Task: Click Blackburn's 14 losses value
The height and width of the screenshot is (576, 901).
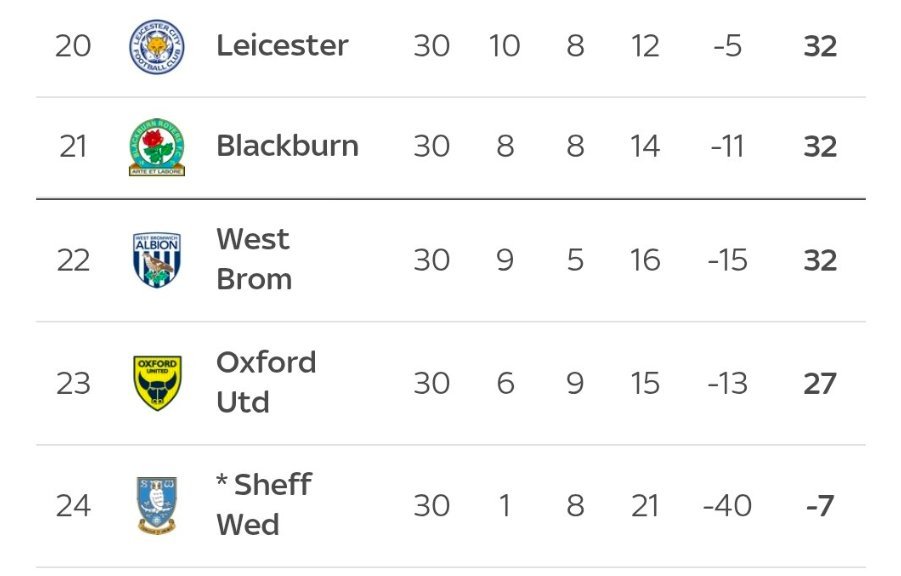Action: (645, 147)
